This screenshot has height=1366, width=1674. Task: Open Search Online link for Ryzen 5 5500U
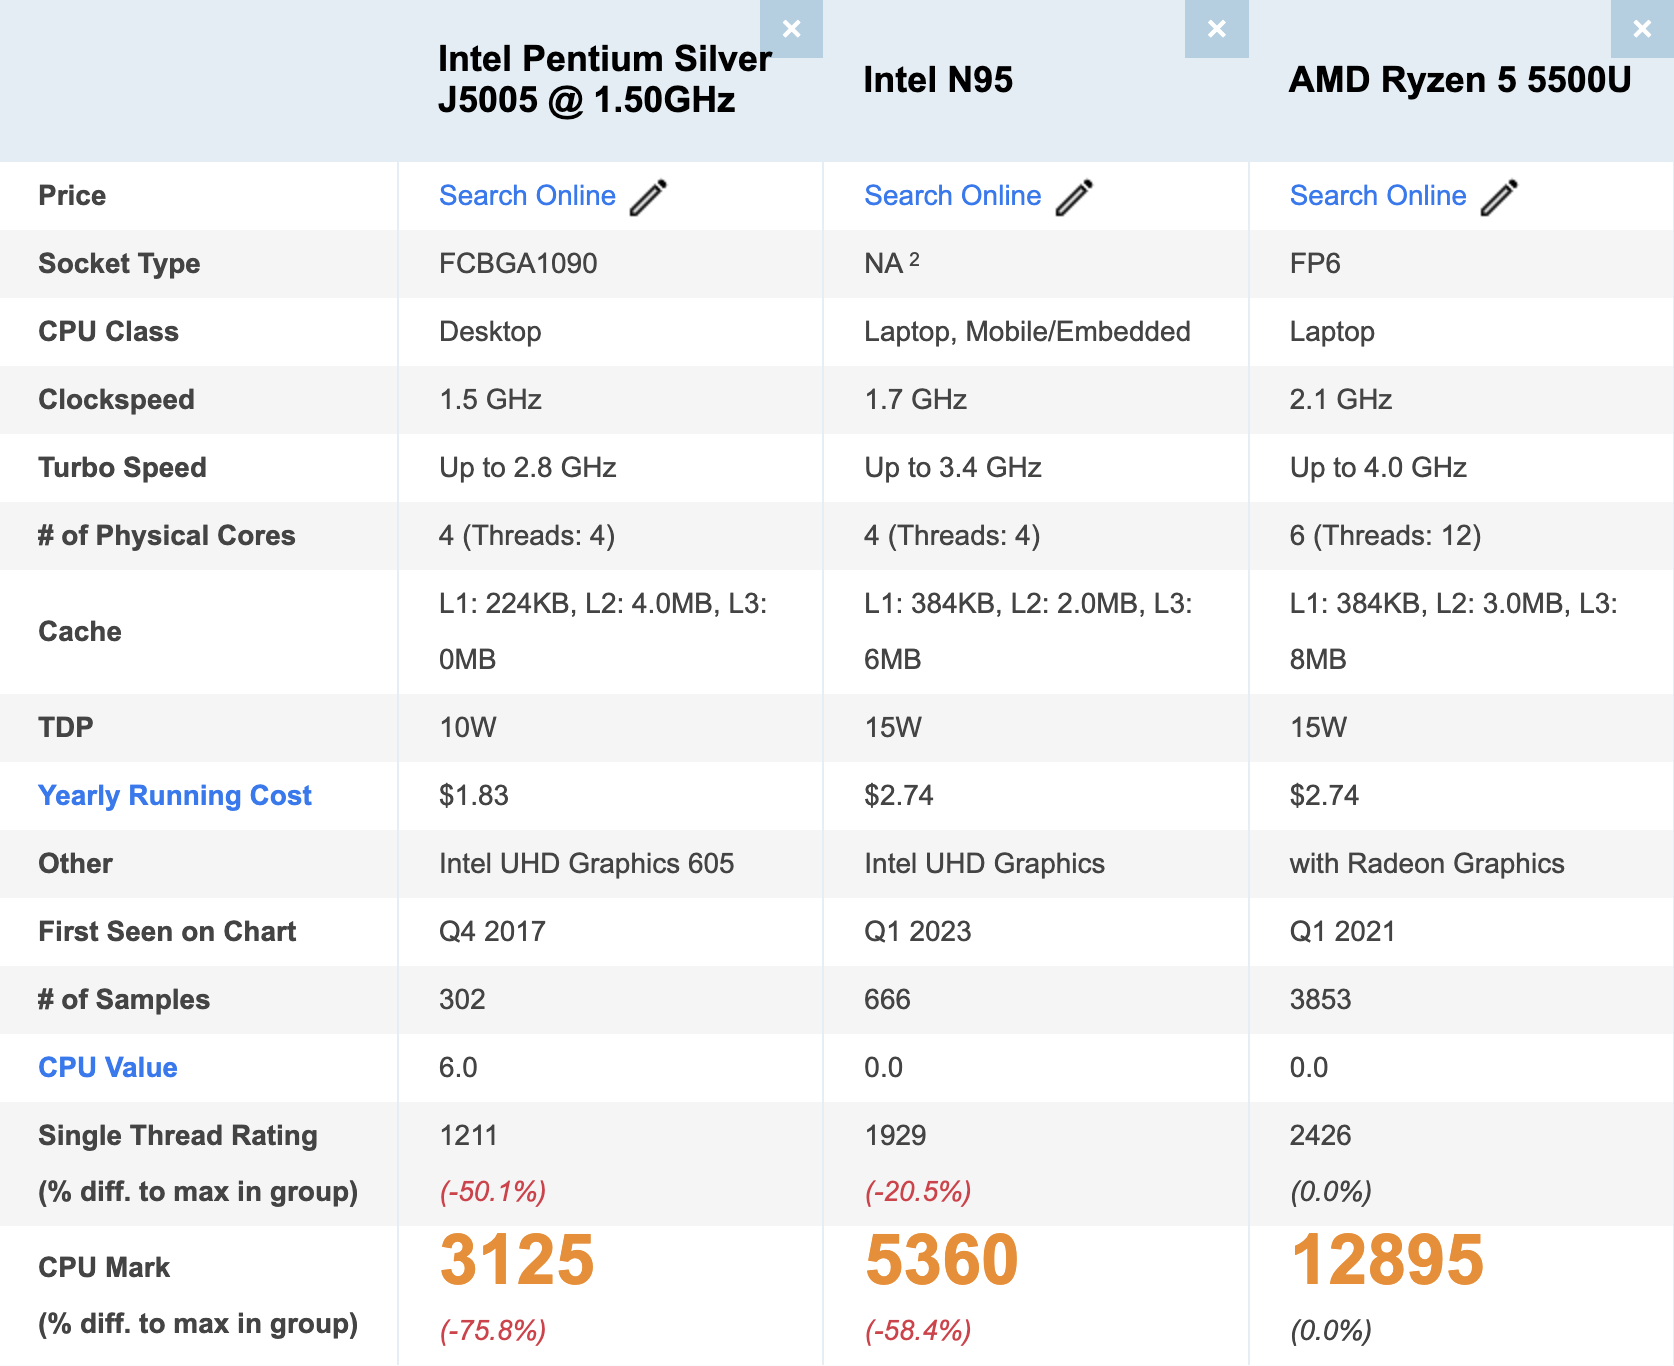(1377, 196)
